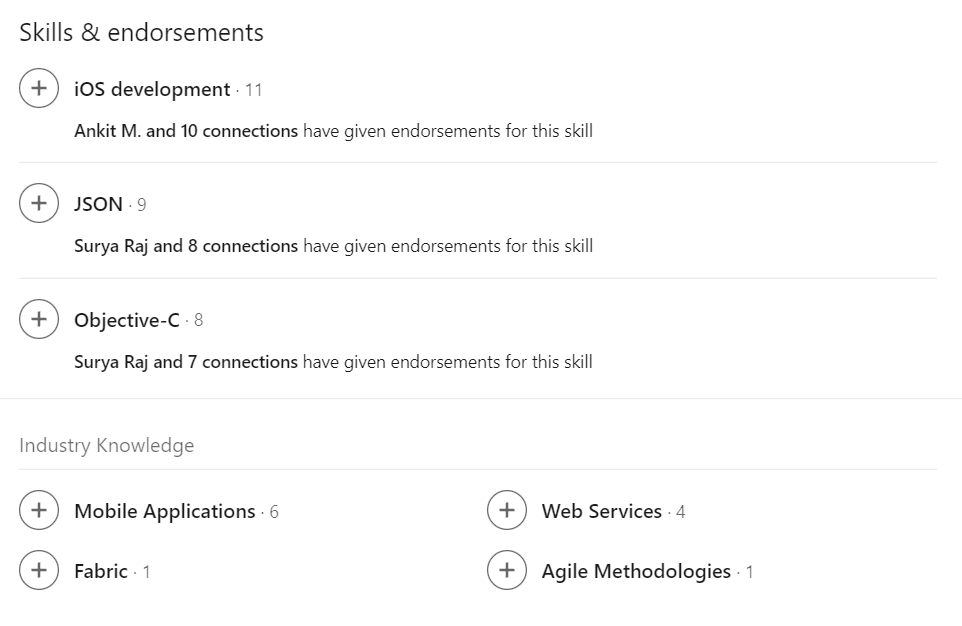Viewport: 962px width, 626px height.
Task: Endorse Agile Methodologies with the plus icon
Action: click(506, 570)
